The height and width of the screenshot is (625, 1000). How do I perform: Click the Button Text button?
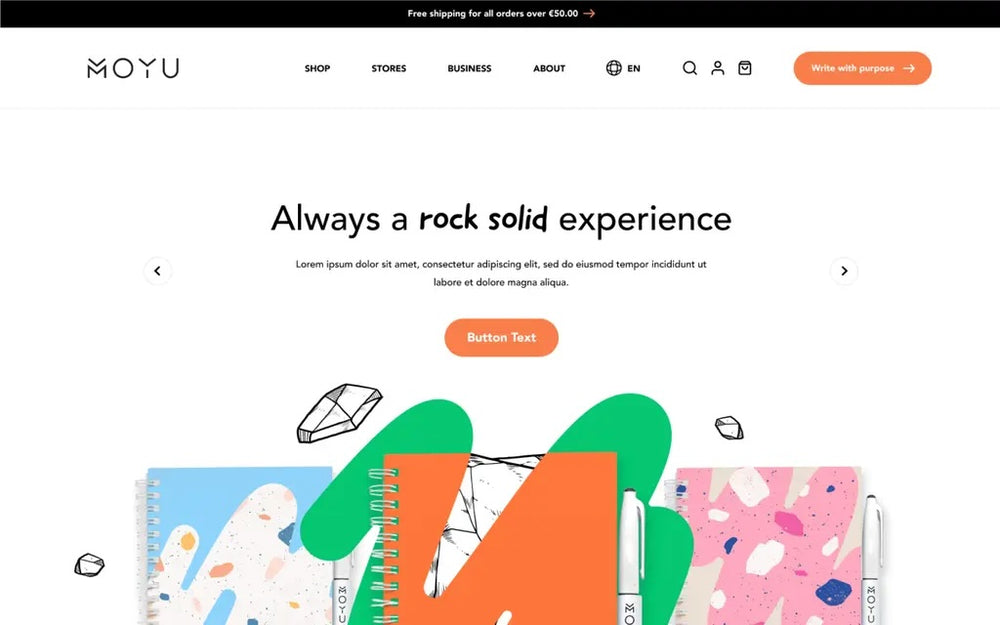click(501, 337)
